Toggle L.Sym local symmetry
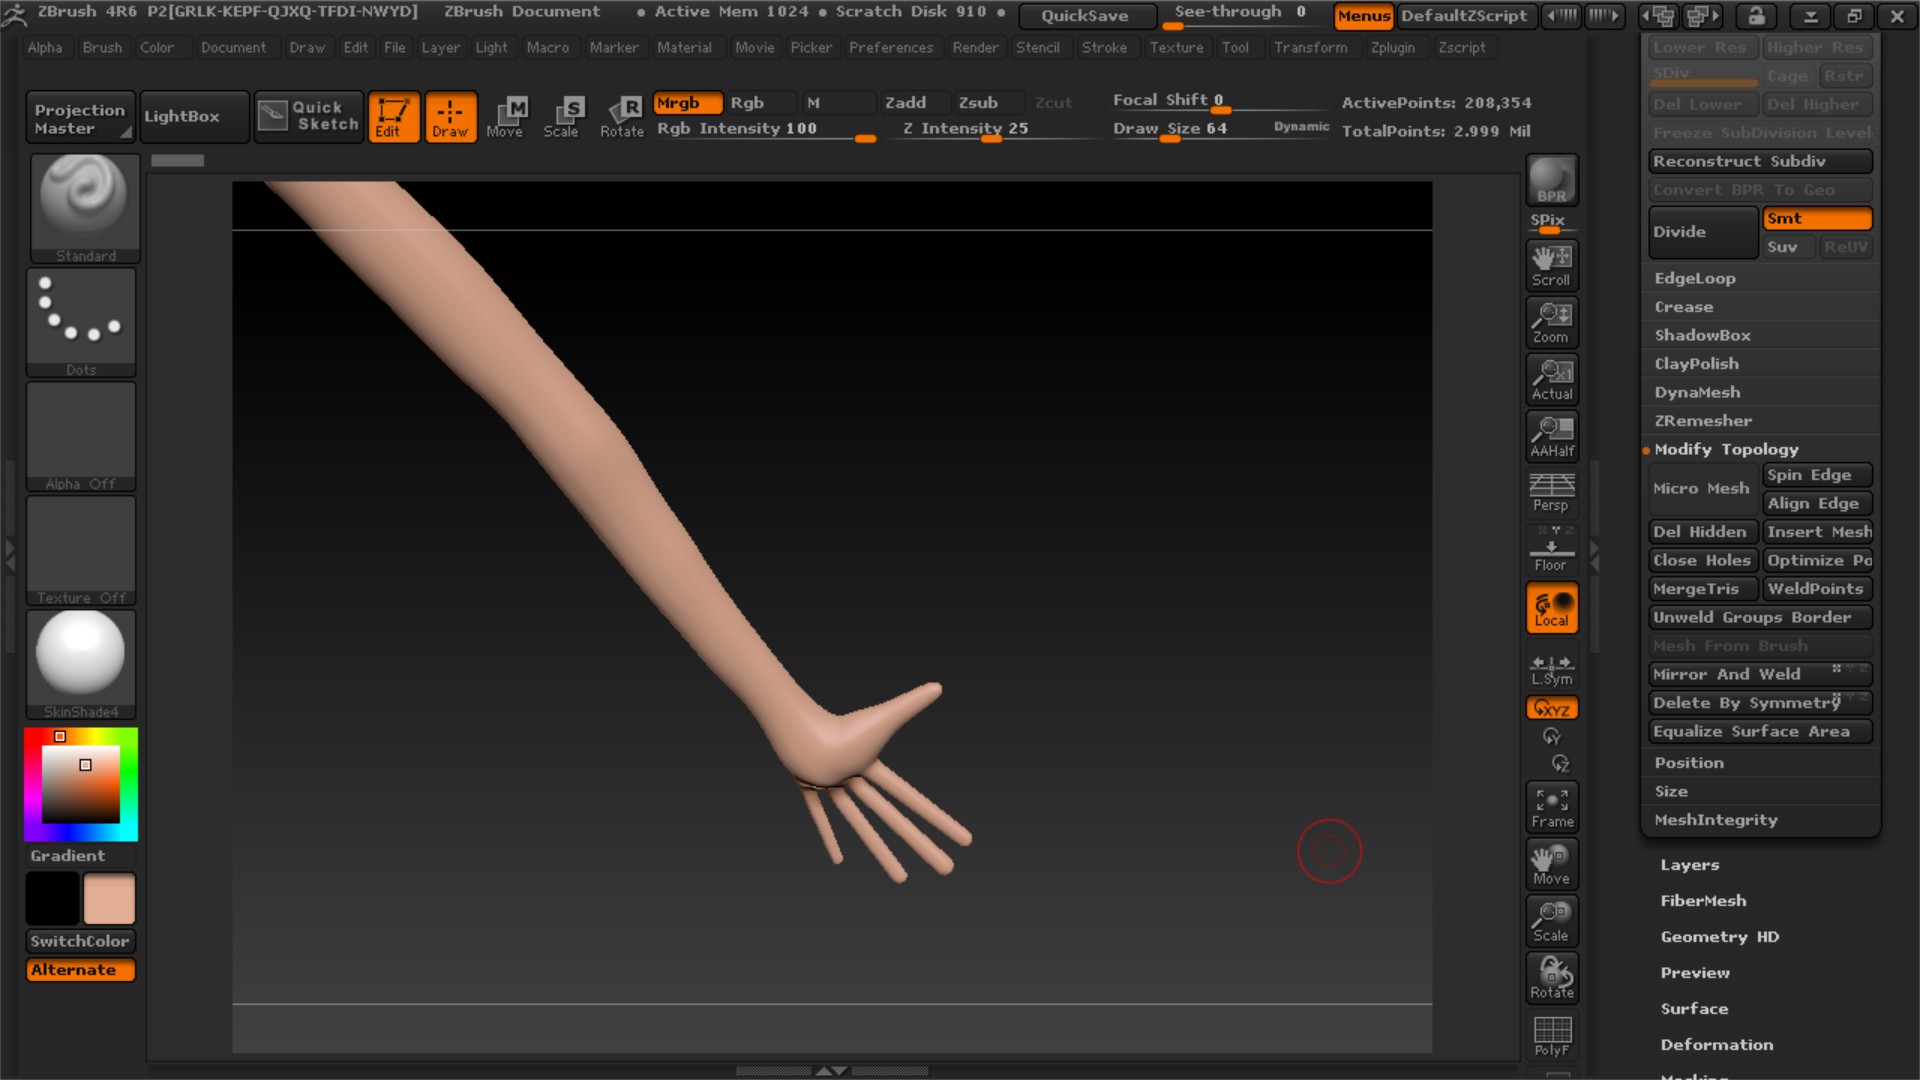The width and height of the screenshot is (1920, 1080). click(x=1551, y=669)
